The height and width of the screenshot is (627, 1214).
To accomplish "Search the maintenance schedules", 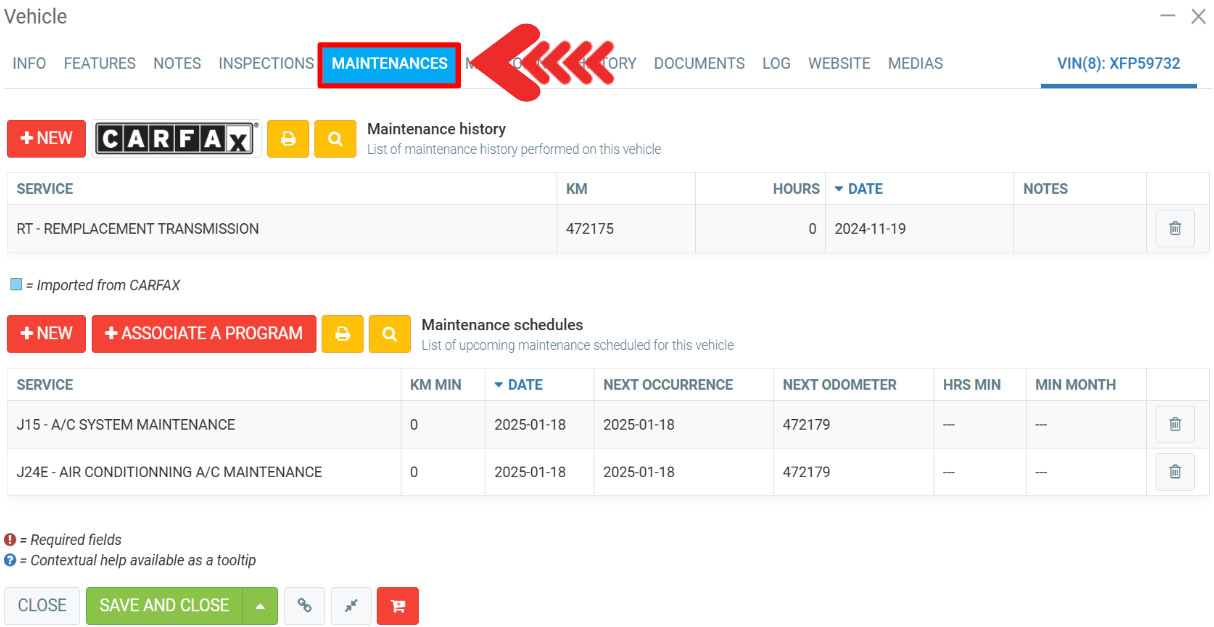I will pyautogui.click(x=389, y=334).
